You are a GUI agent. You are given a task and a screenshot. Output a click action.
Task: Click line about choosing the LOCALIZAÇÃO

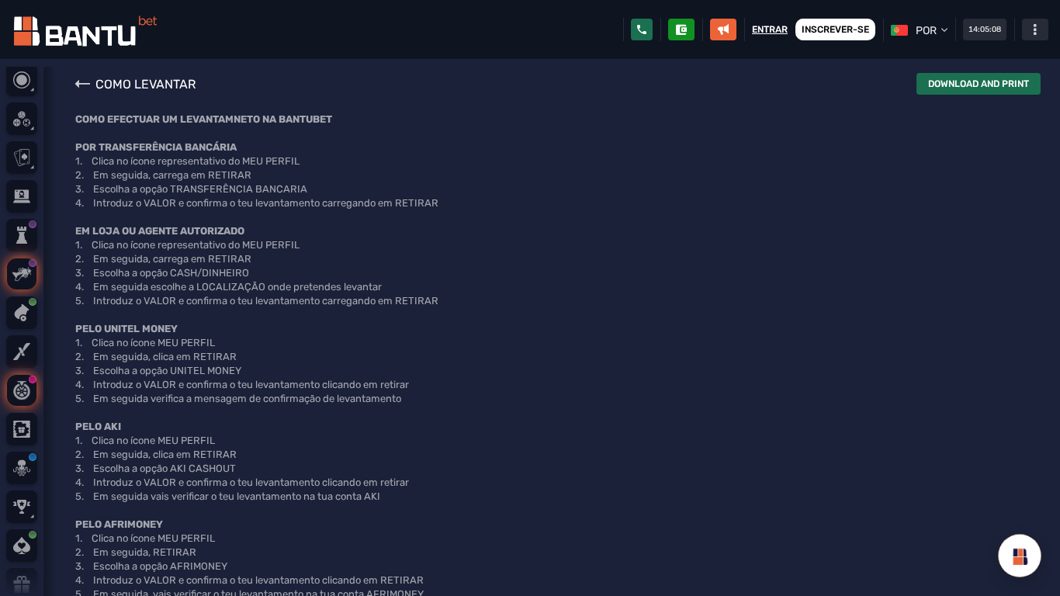click(x=237, y=287)
